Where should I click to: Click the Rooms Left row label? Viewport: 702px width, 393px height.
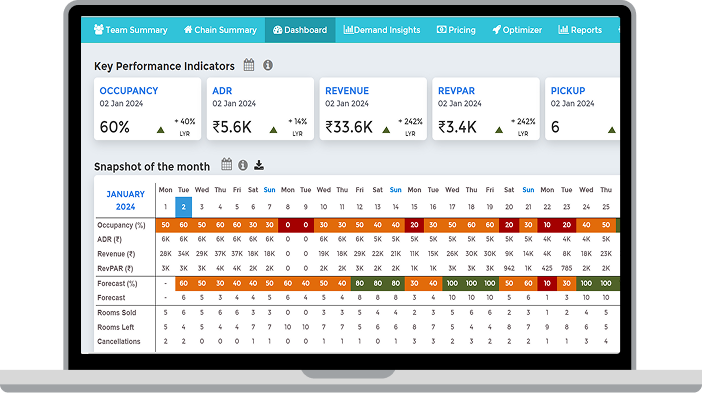(x=116, y=327)
